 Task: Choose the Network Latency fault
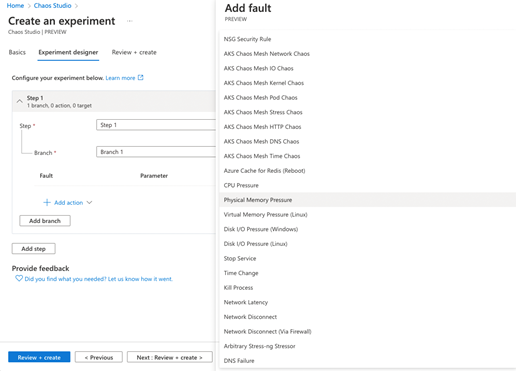tap(368, 302)
